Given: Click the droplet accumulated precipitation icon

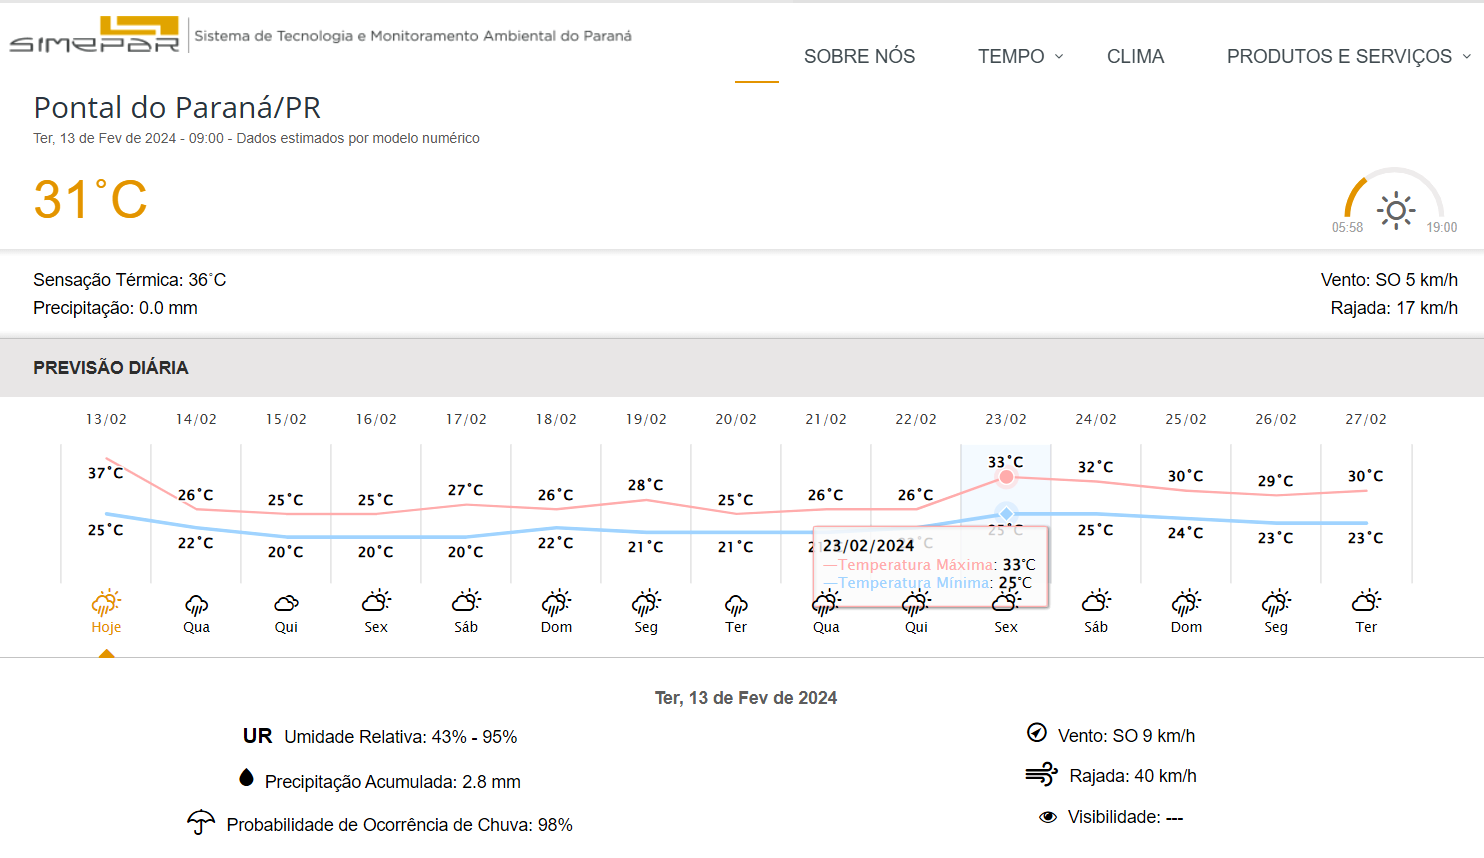Looking at the screenshot, I should [x=246, y=777].
